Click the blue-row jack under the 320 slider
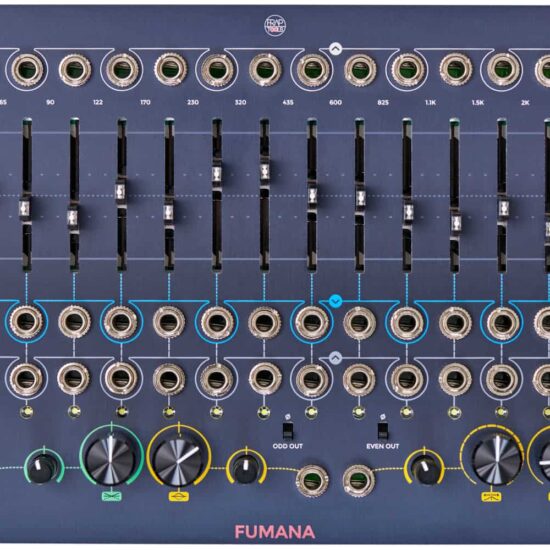The width and height of the screenshot is (550, 550). pos(264,322)
